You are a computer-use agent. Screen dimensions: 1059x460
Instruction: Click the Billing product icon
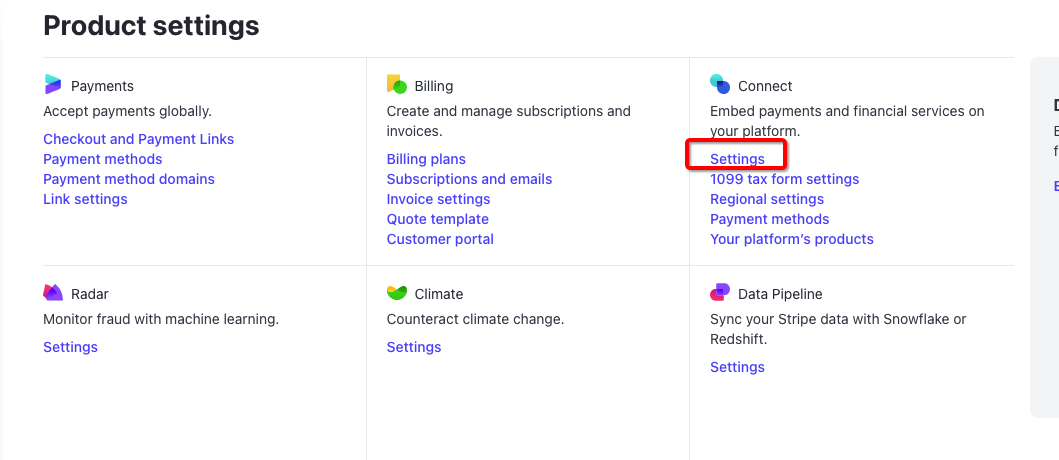(397, 85)
